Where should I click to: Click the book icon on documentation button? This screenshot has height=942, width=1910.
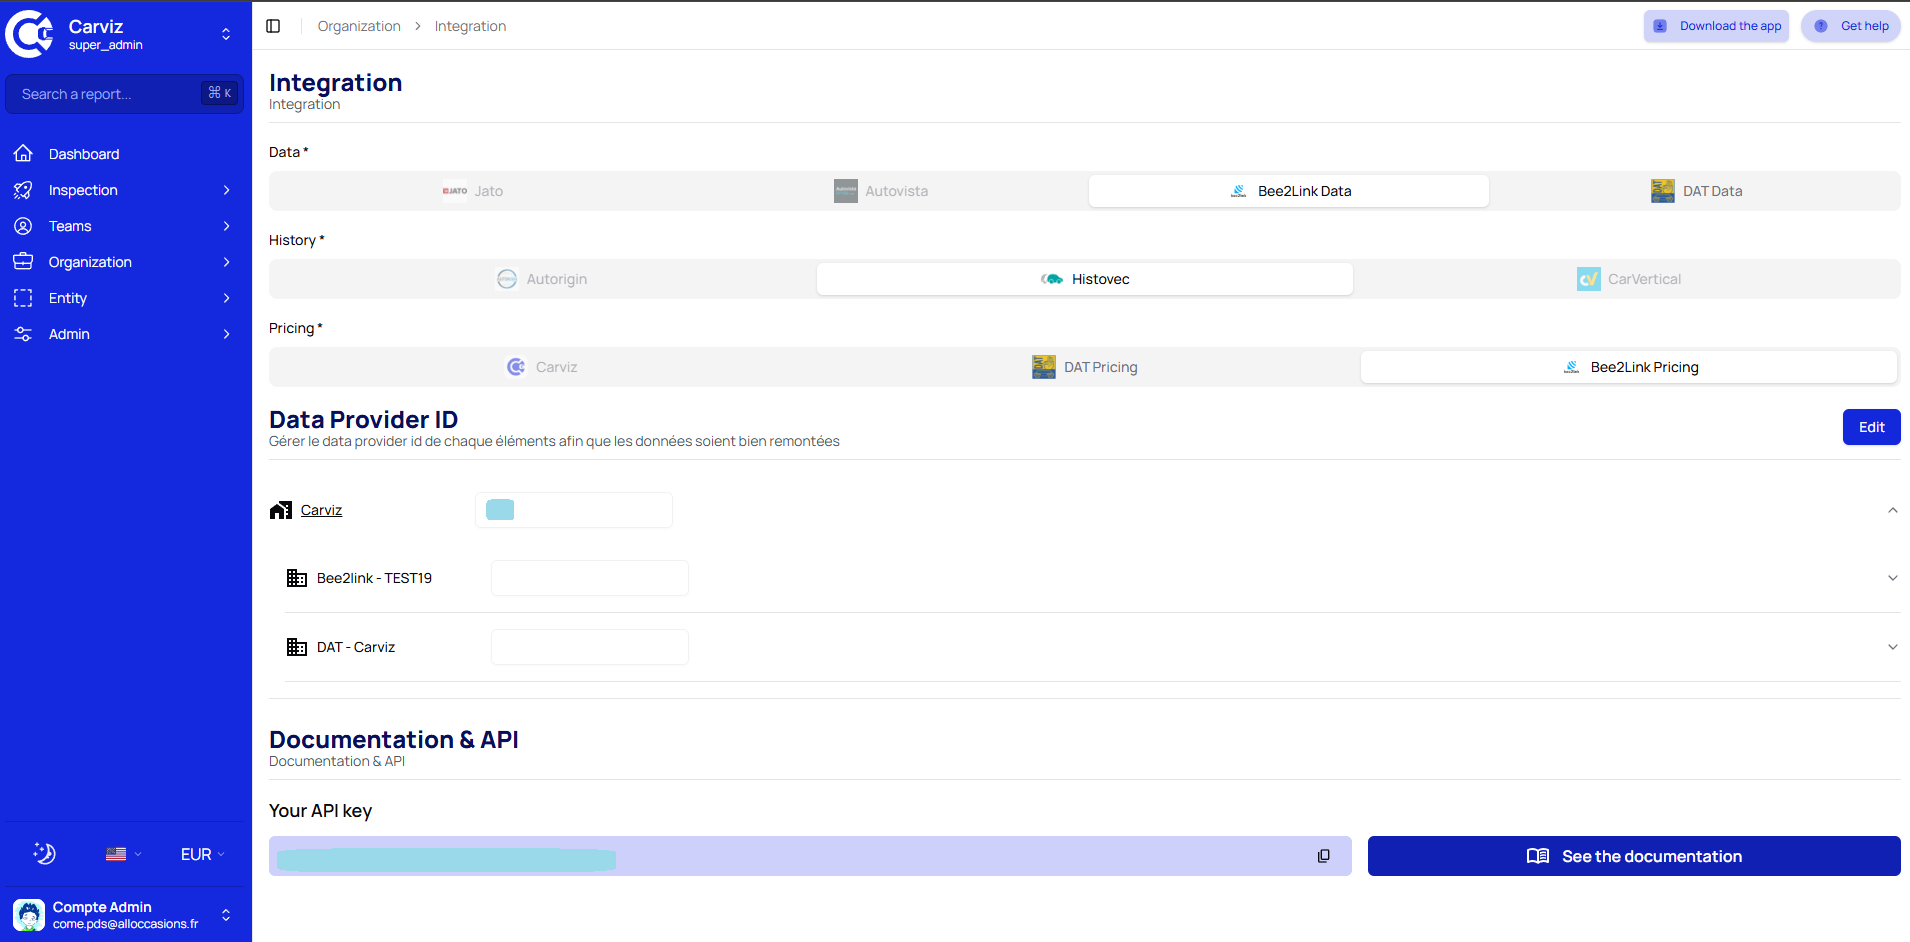click(x=1538, y=856)
